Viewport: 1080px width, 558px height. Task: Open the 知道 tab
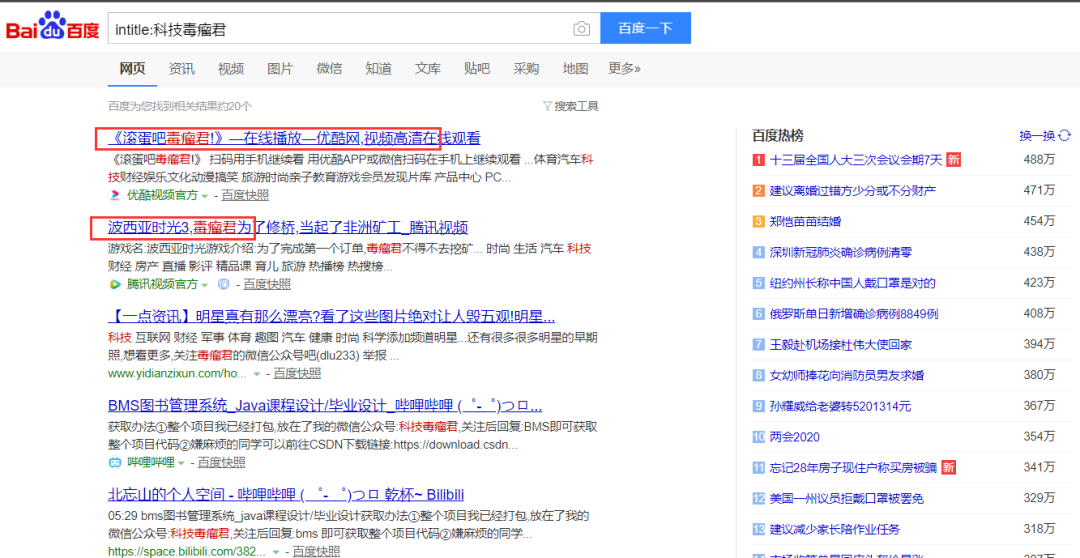(x=378, y=69)
